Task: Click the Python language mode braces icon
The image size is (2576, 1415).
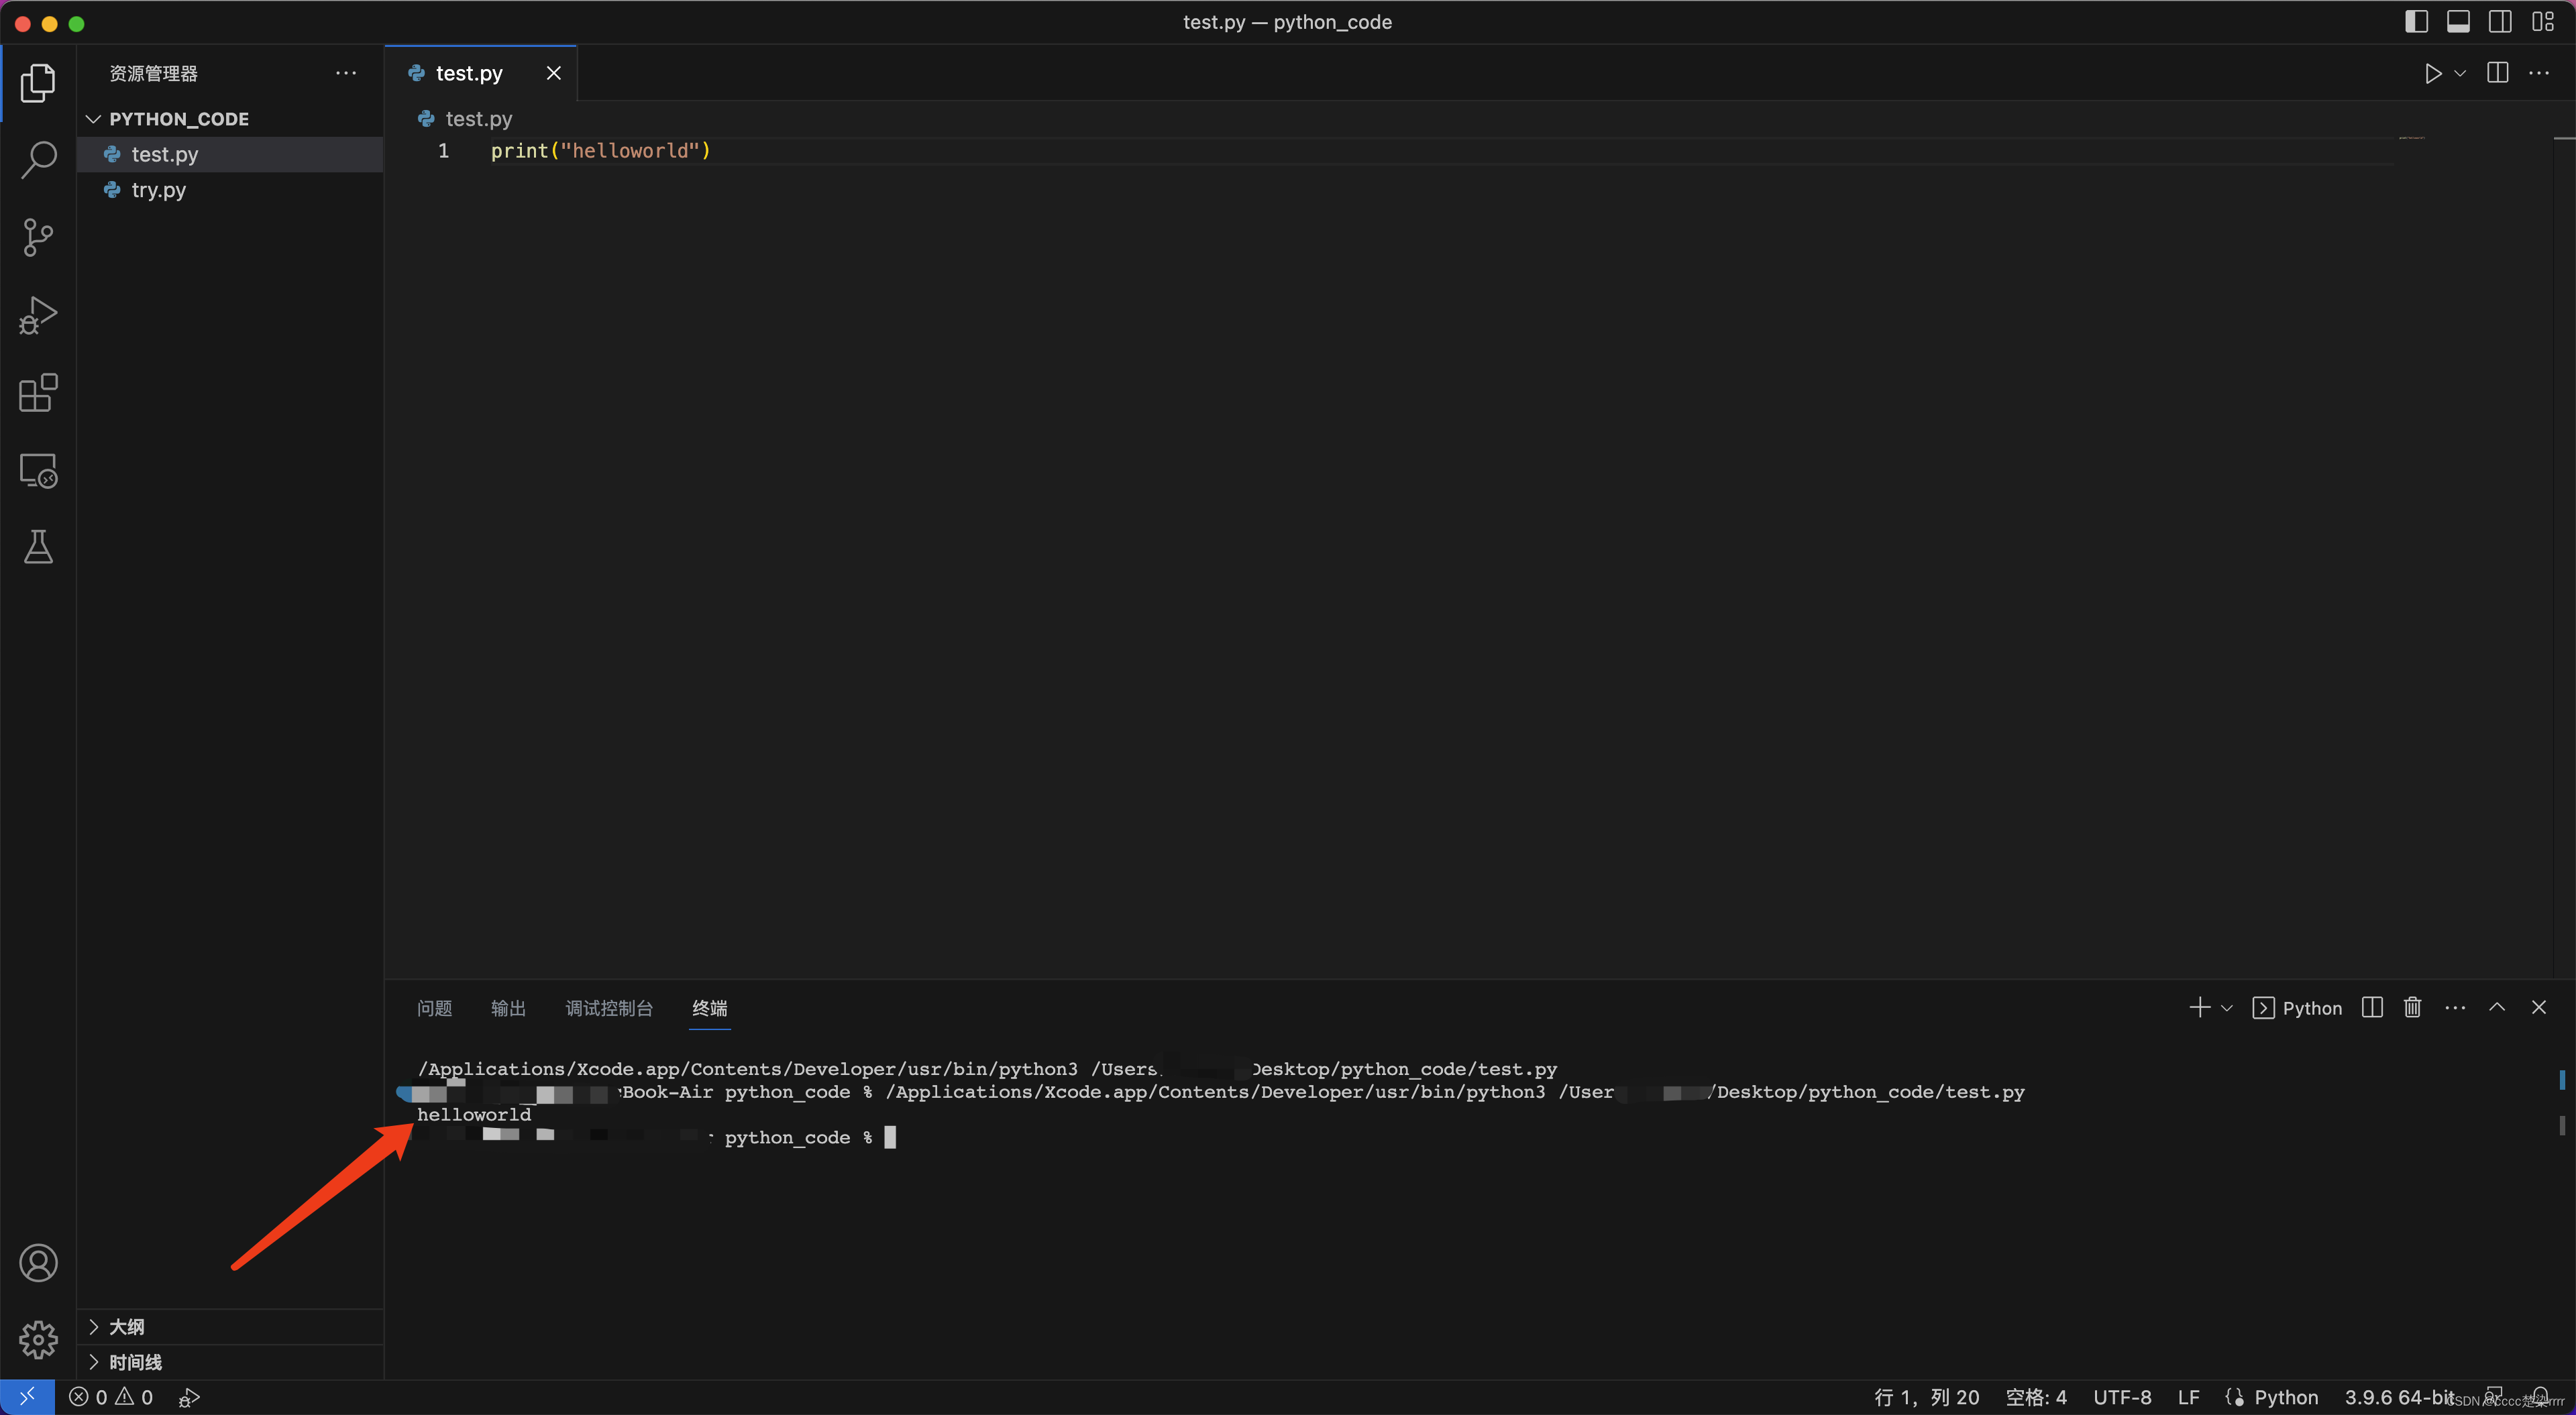Action: point(2234,1397)
